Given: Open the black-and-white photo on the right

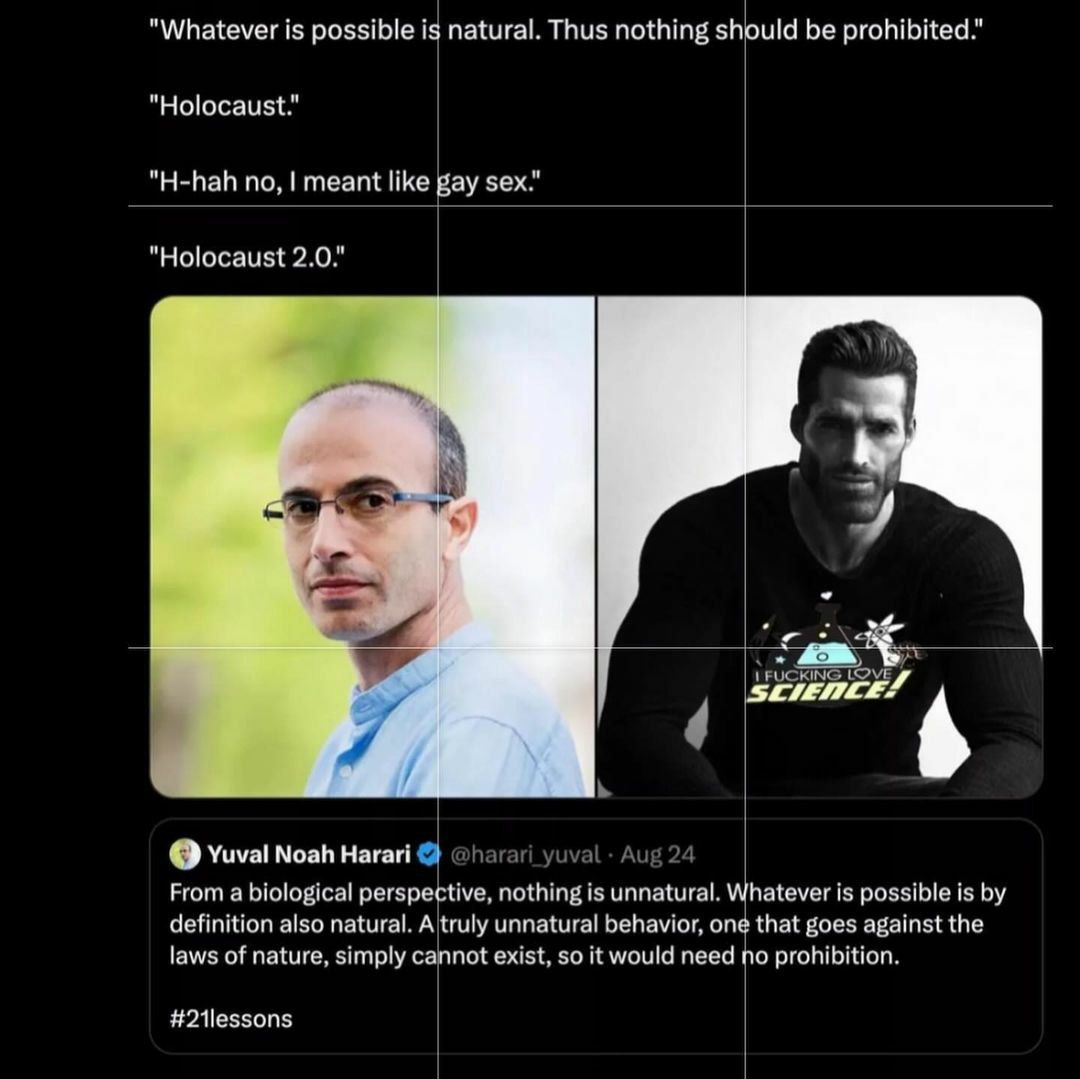Looking at the screenshot, I should pos(820,547).
